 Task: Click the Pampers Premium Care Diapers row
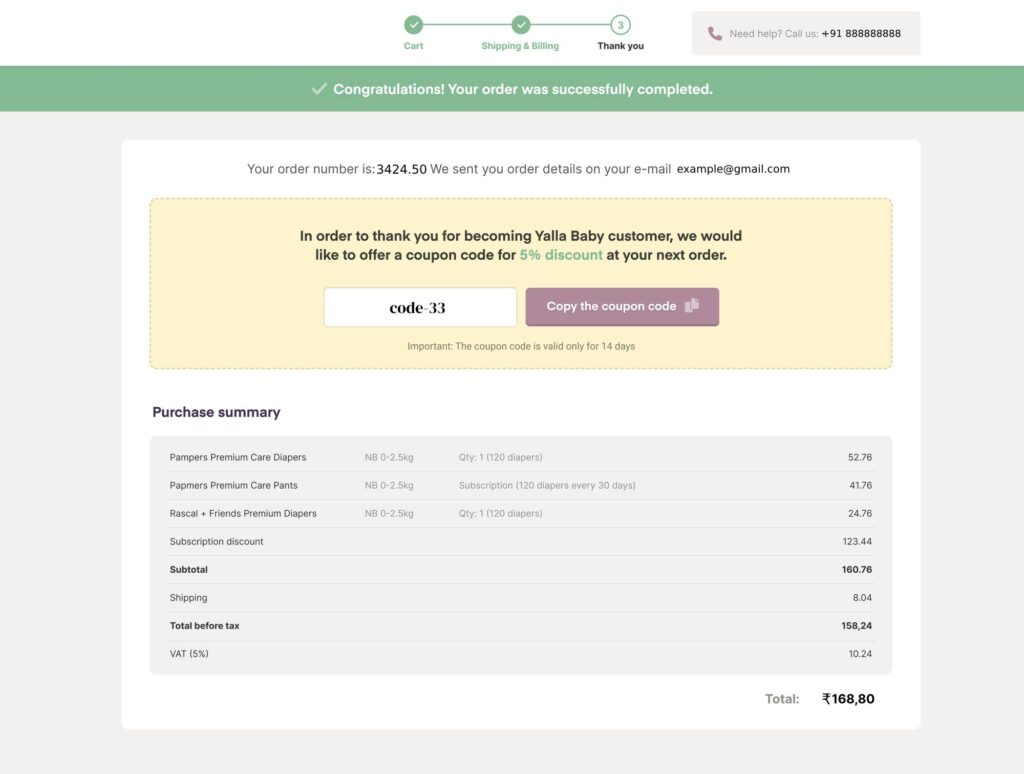[238, 457]
